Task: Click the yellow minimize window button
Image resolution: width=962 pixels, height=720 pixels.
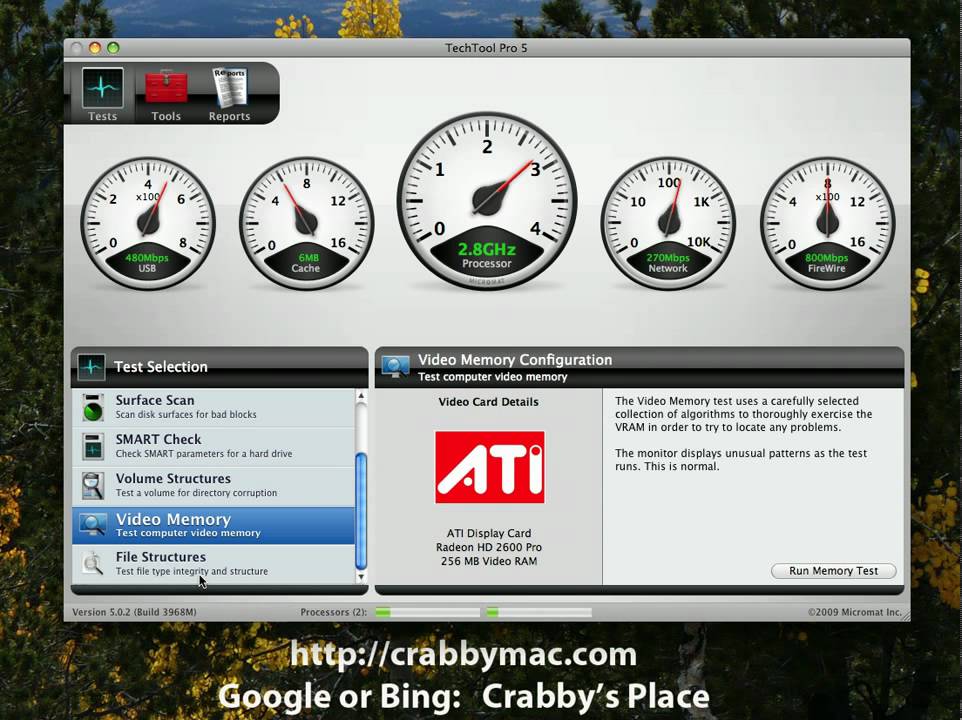Action: [x=94, y=48]
